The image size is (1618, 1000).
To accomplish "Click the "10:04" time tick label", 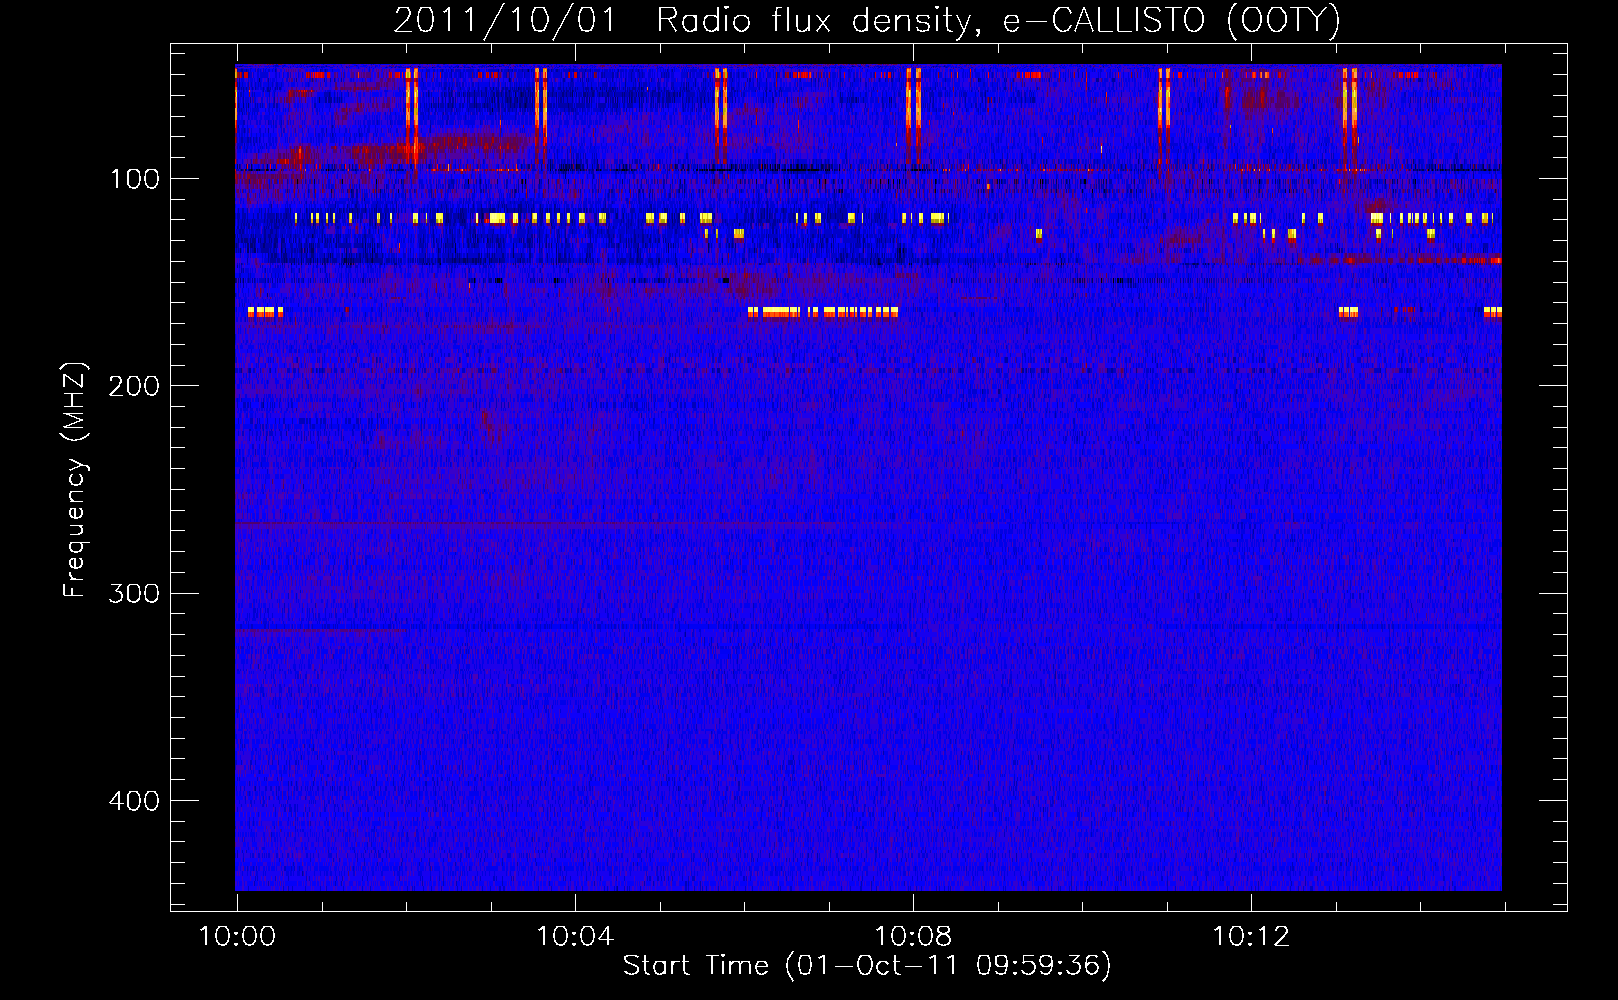I will [575, 937].
